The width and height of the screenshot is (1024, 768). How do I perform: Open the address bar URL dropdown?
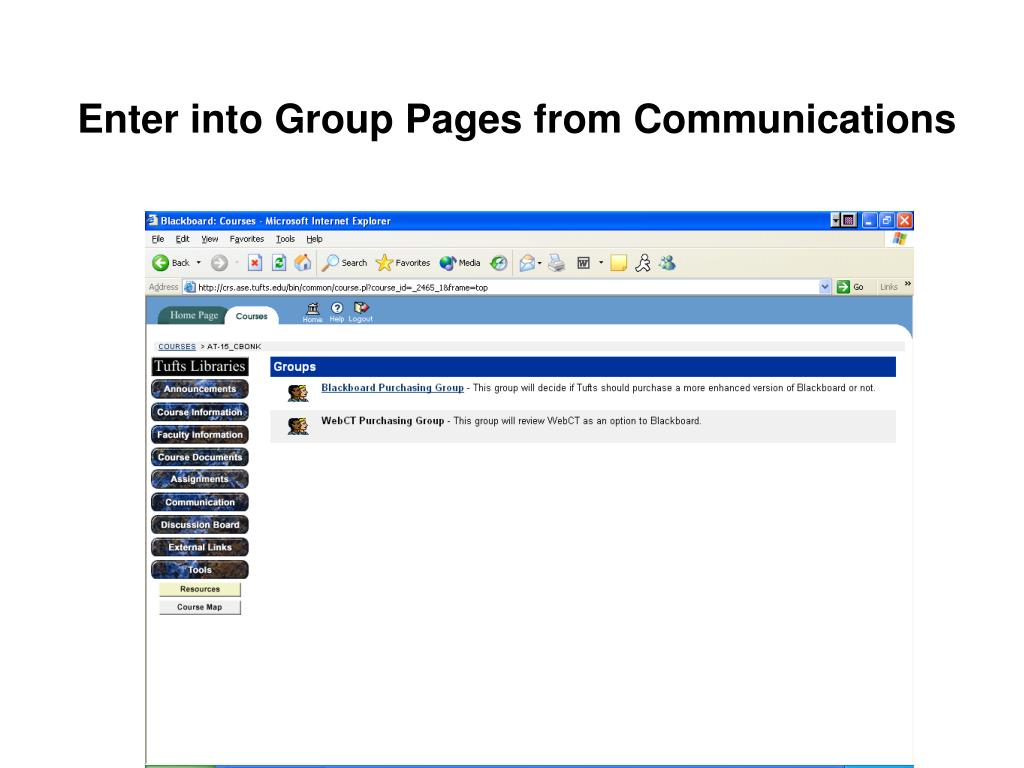point(825,287)
